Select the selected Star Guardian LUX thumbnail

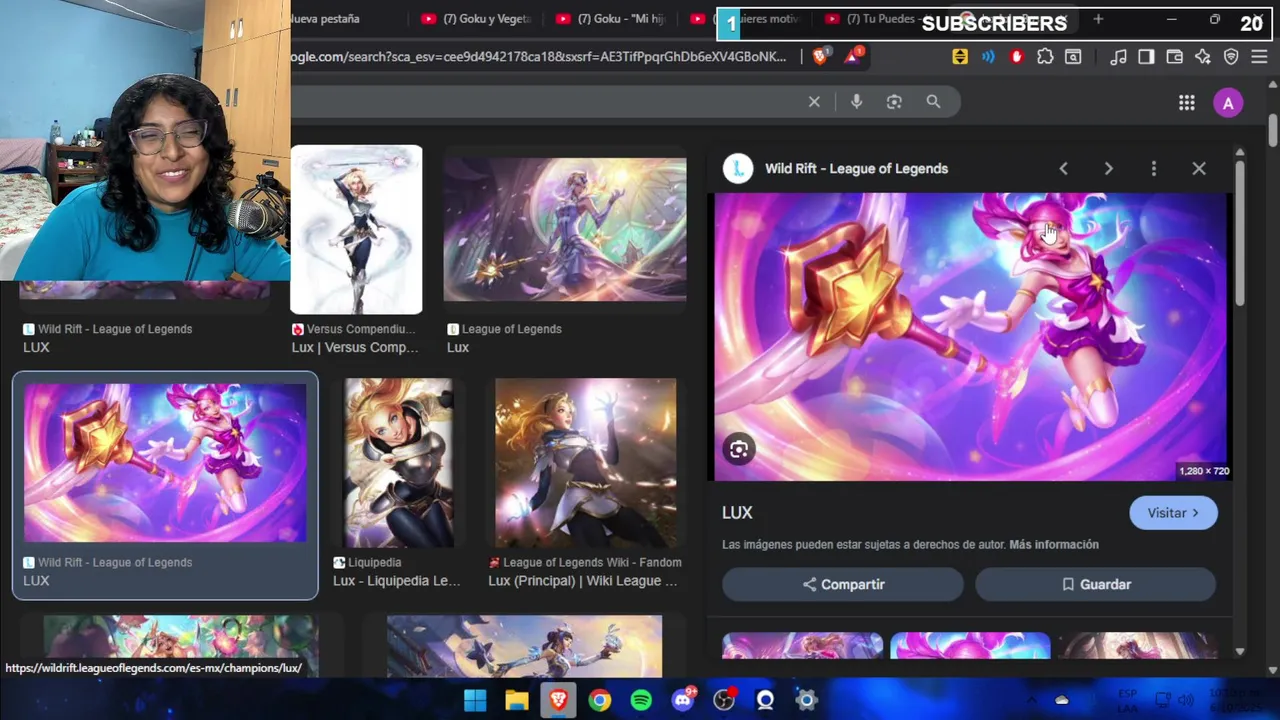(x=165, y=463)
